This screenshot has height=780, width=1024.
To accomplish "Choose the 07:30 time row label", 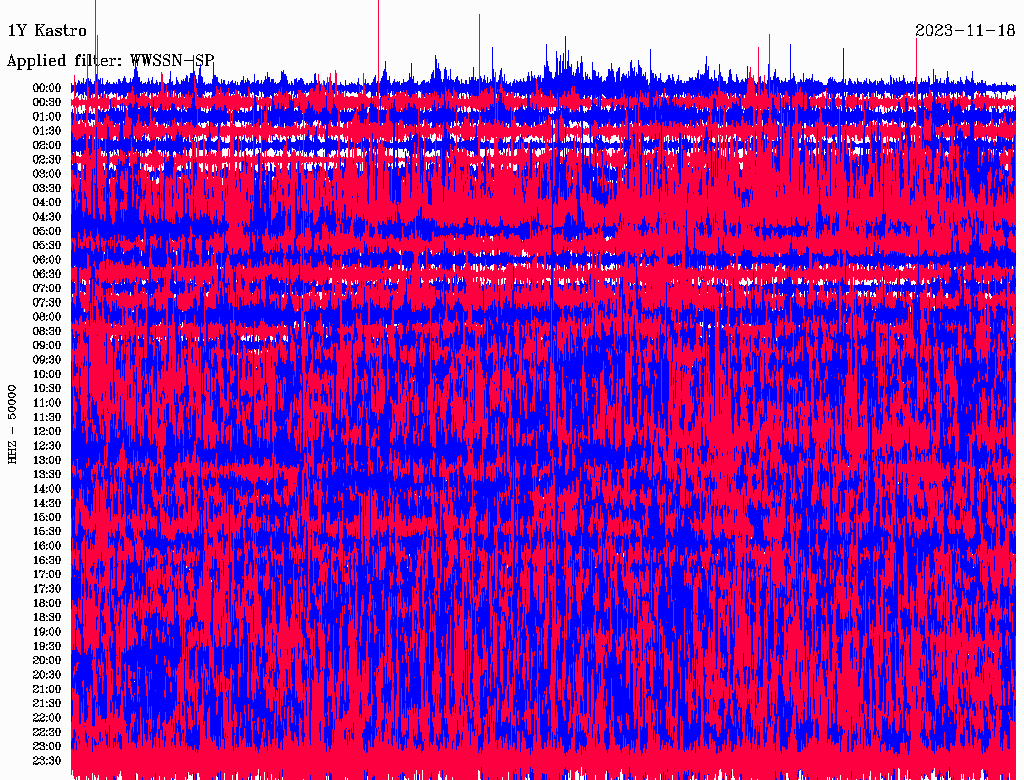I will click(47, 303).
